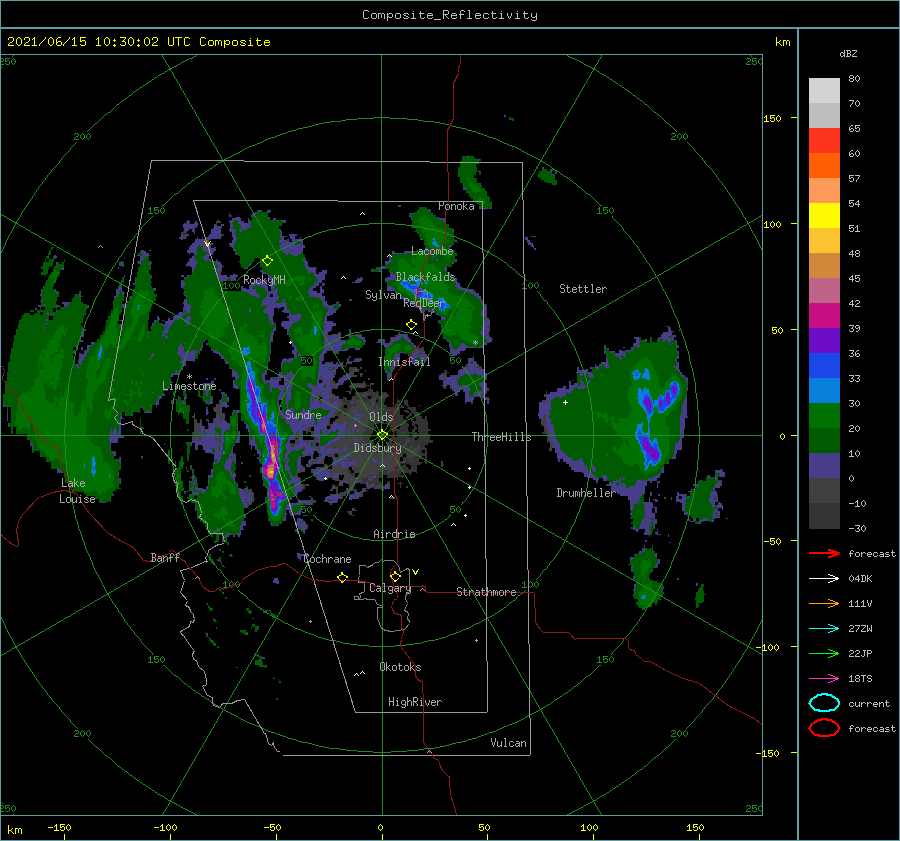Image resolution: width=900 pixels, height=841 pixels.
Task: Click the RockyMH label
Action: pos(264,280)
